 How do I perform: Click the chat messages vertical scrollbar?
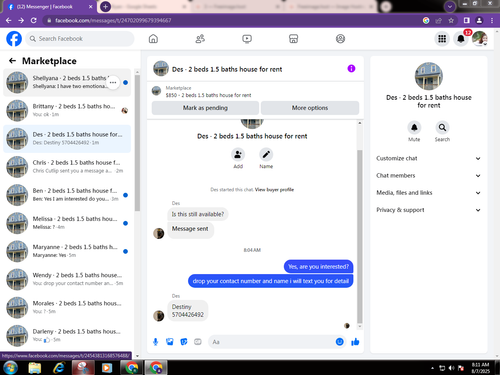tap(360, 237)
